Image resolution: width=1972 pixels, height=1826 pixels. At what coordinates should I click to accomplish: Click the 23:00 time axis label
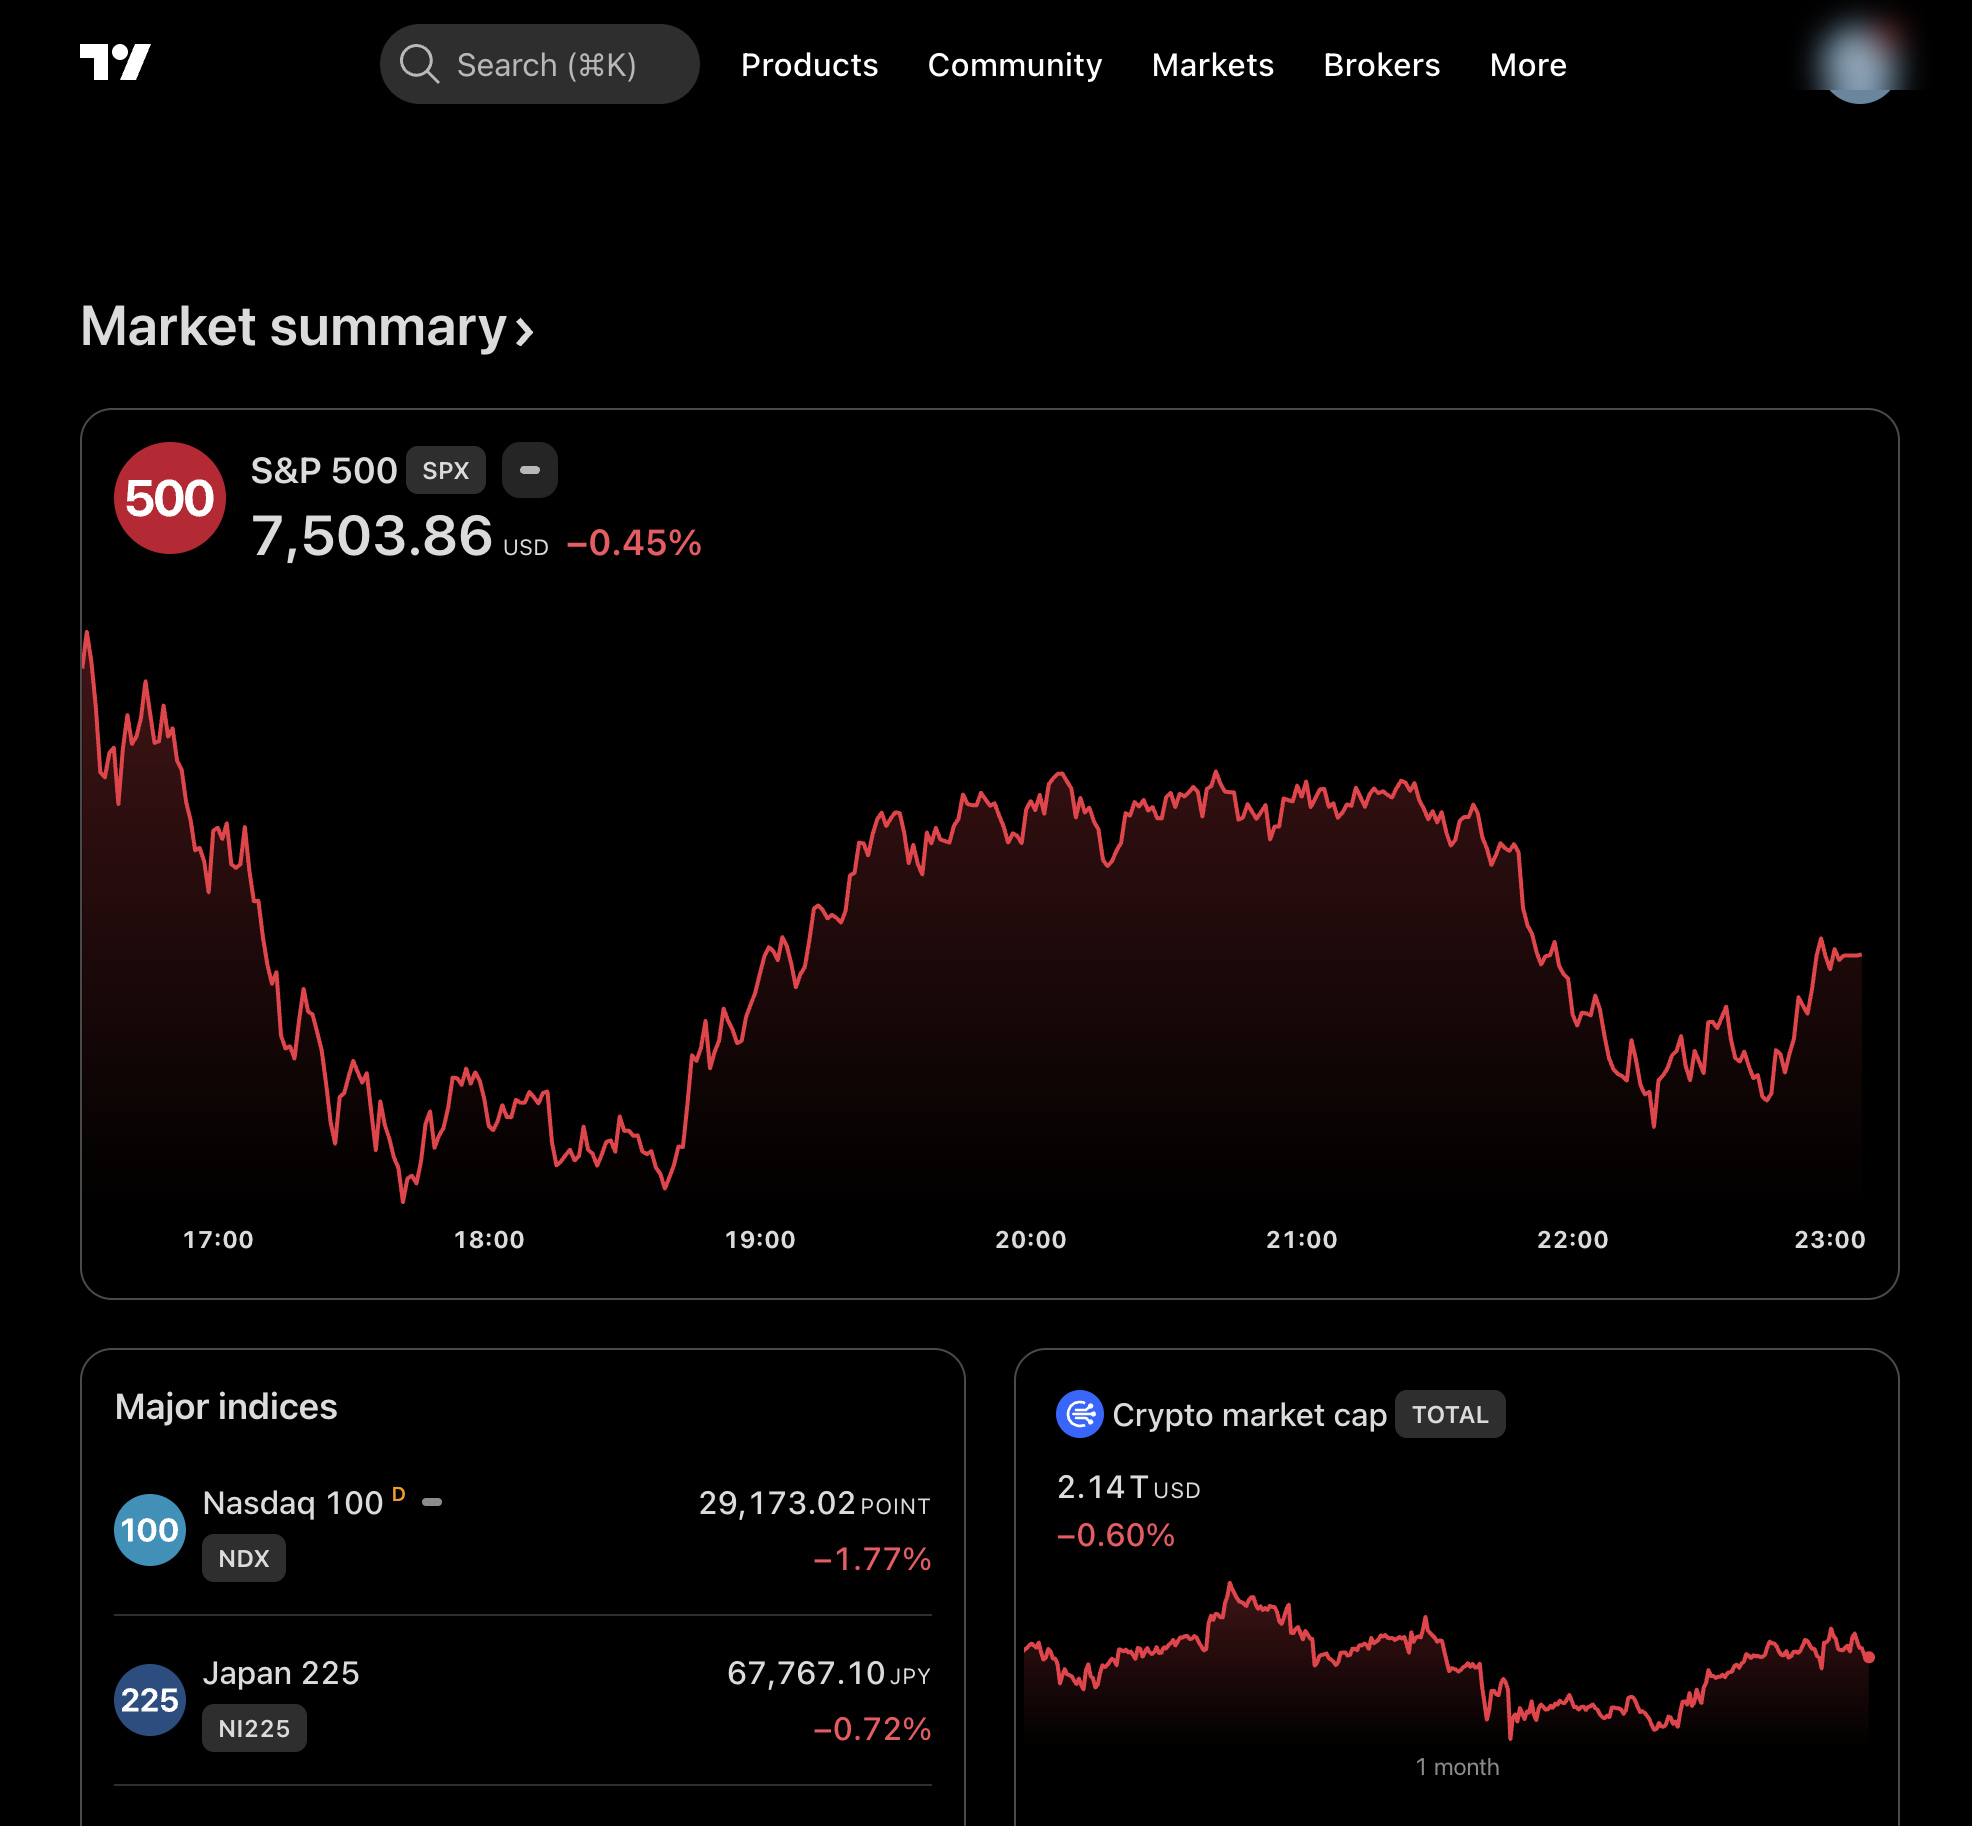coord(1830,1240)
